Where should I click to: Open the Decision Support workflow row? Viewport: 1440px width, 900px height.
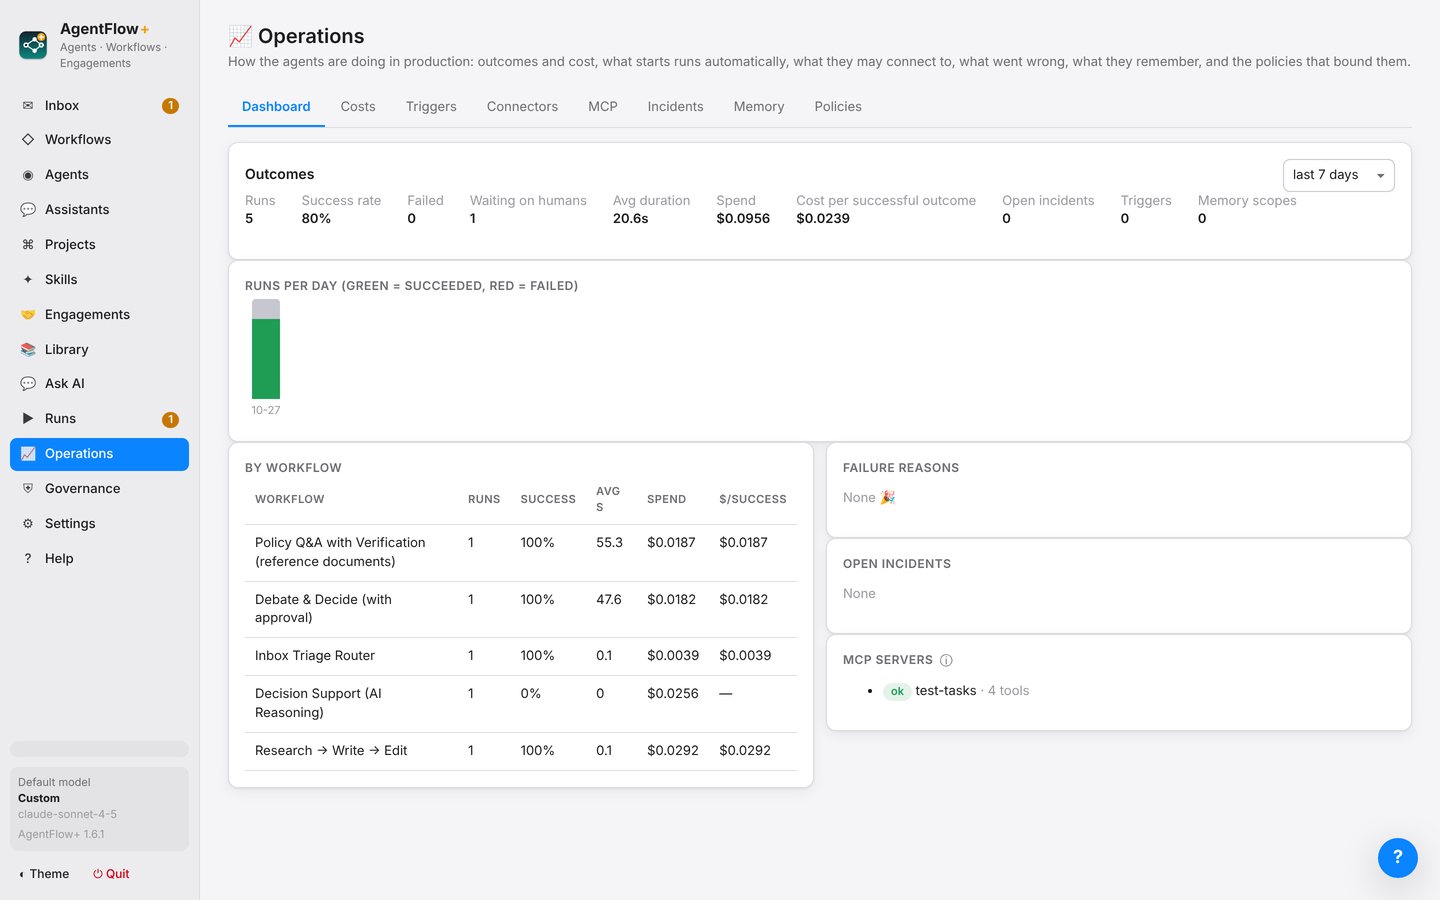coord(521,703)
